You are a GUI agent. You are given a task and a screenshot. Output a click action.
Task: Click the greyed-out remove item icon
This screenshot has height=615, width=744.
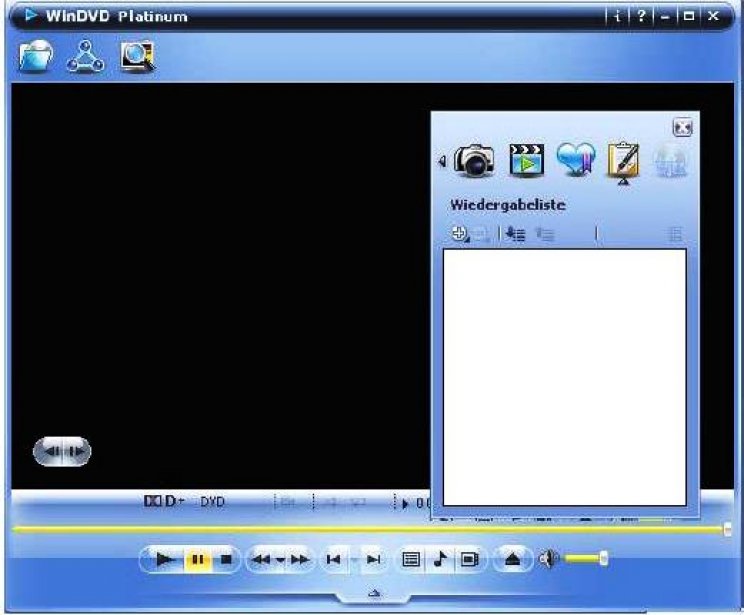point(481,234)
